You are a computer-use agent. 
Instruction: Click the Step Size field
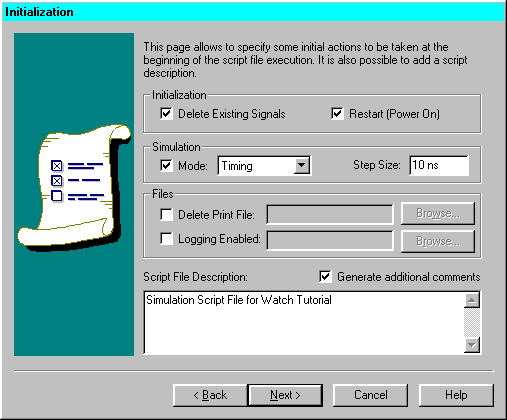(439, 165)
